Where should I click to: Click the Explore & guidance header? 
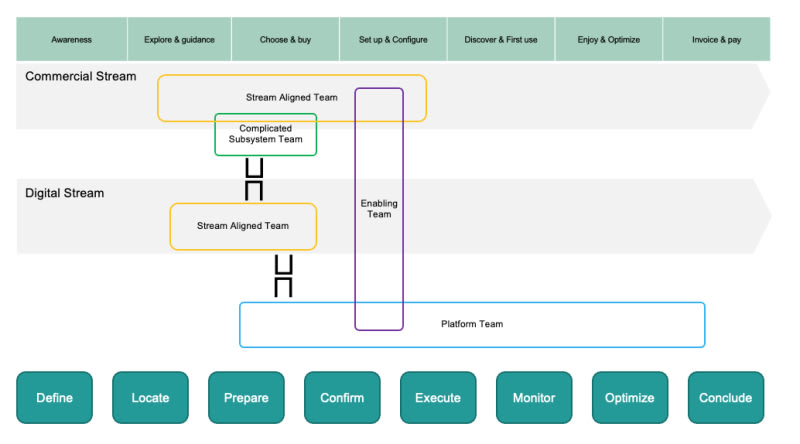click(179, 39)
